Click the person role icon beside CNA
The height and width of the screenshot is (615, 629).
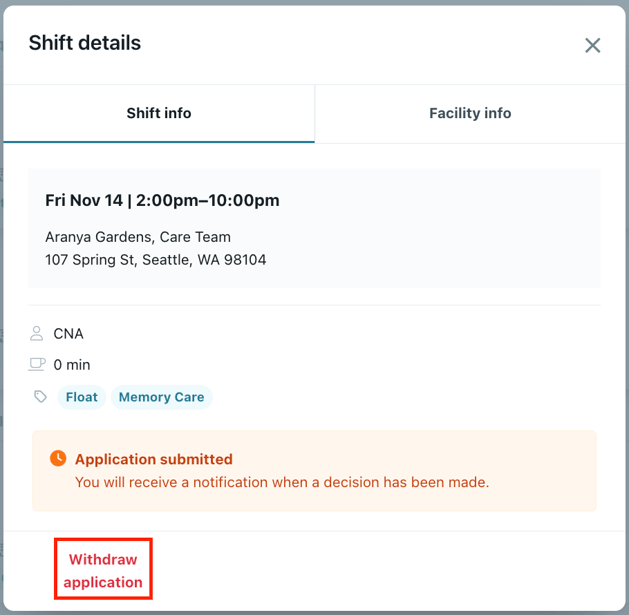coord(37,333)
